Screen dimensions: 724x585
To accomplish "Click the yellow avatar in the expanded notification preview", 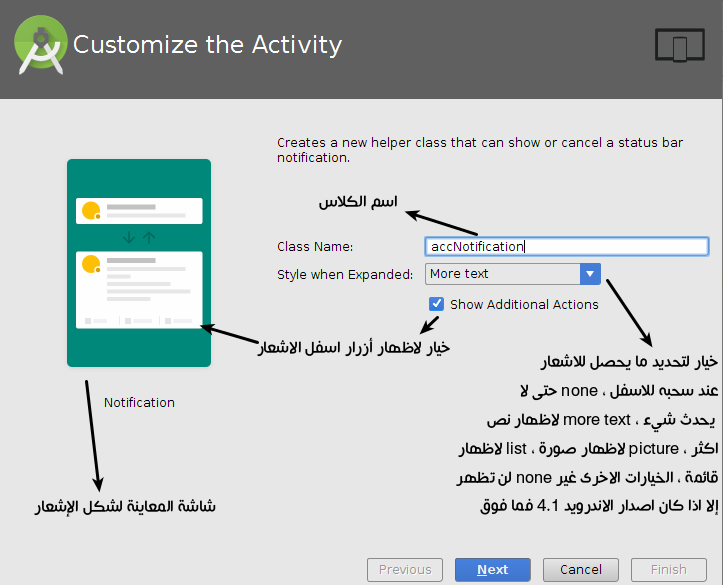I will click(x=91, y=265).
